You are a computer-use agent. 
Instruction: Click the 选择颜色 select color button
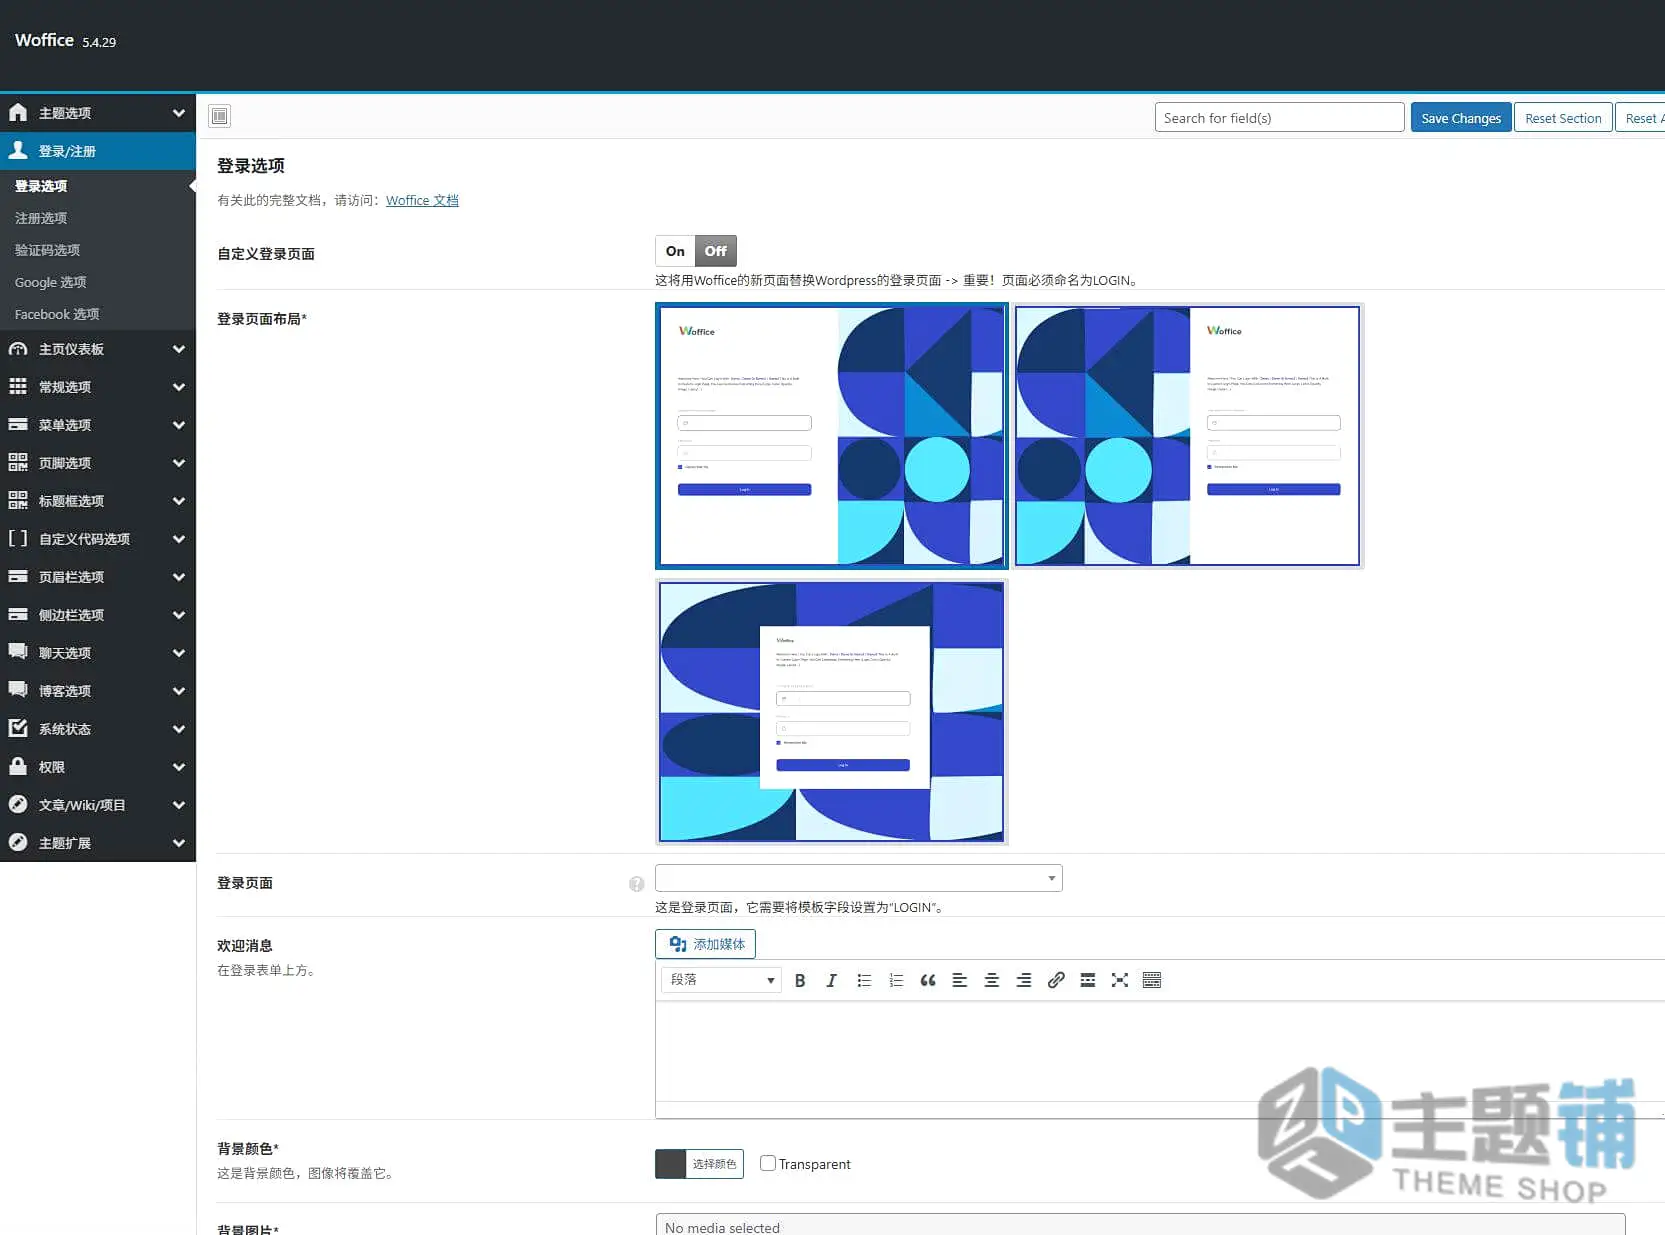click(x=714, y=1164)
